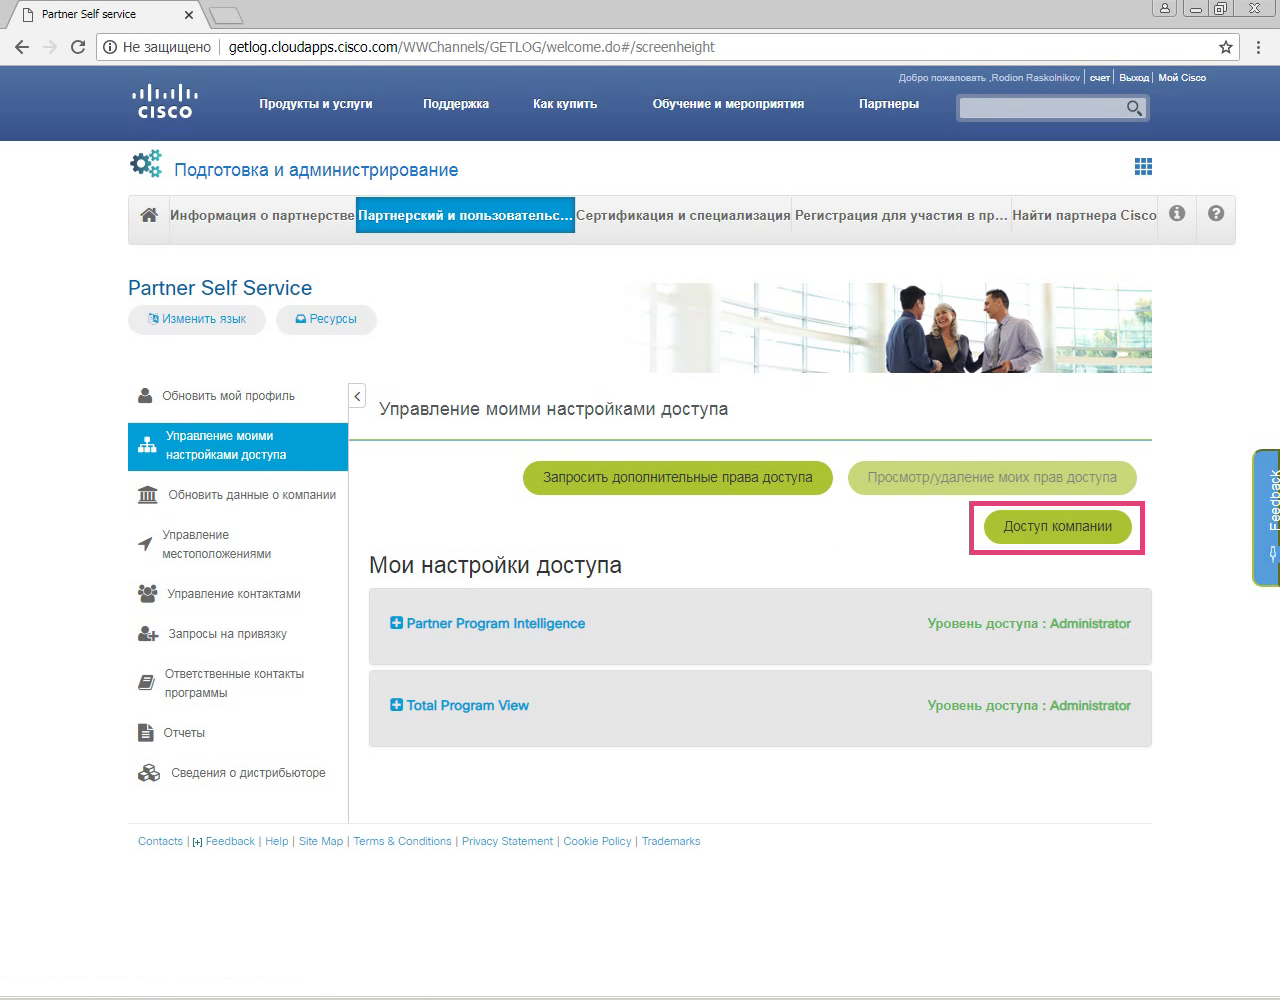
Task: Switch to Регистрация для участия в пр... tab
Action: pyautogui.click(x=901, y=215)
